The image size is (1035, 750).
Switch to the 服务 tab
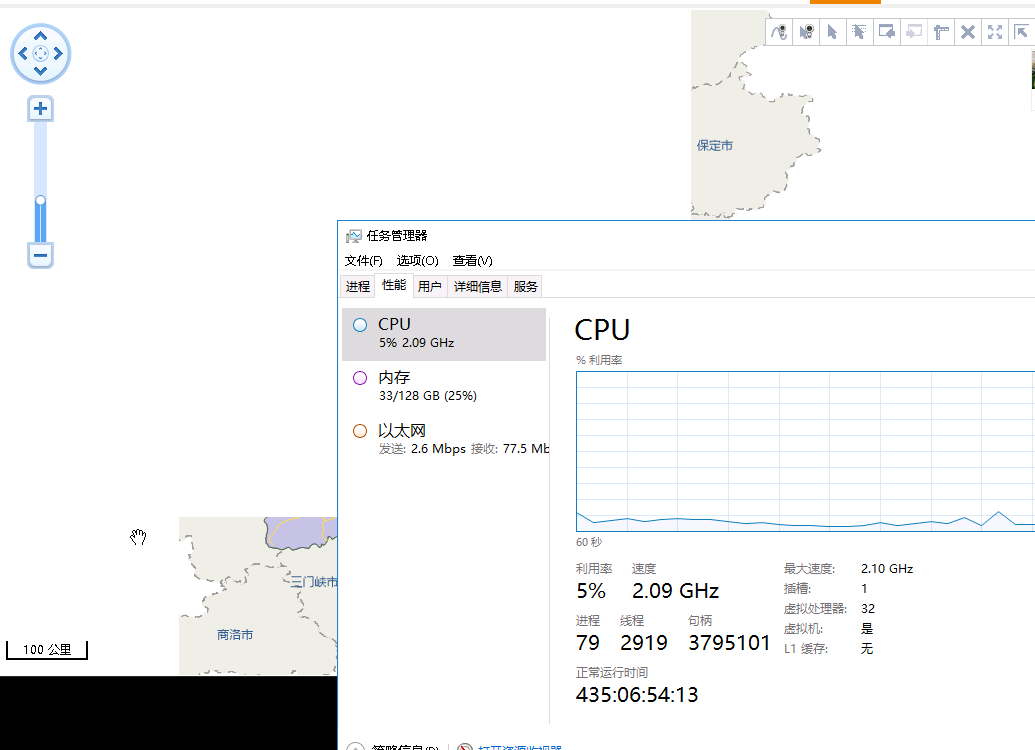pyautogui.click(x=525, y=287)
